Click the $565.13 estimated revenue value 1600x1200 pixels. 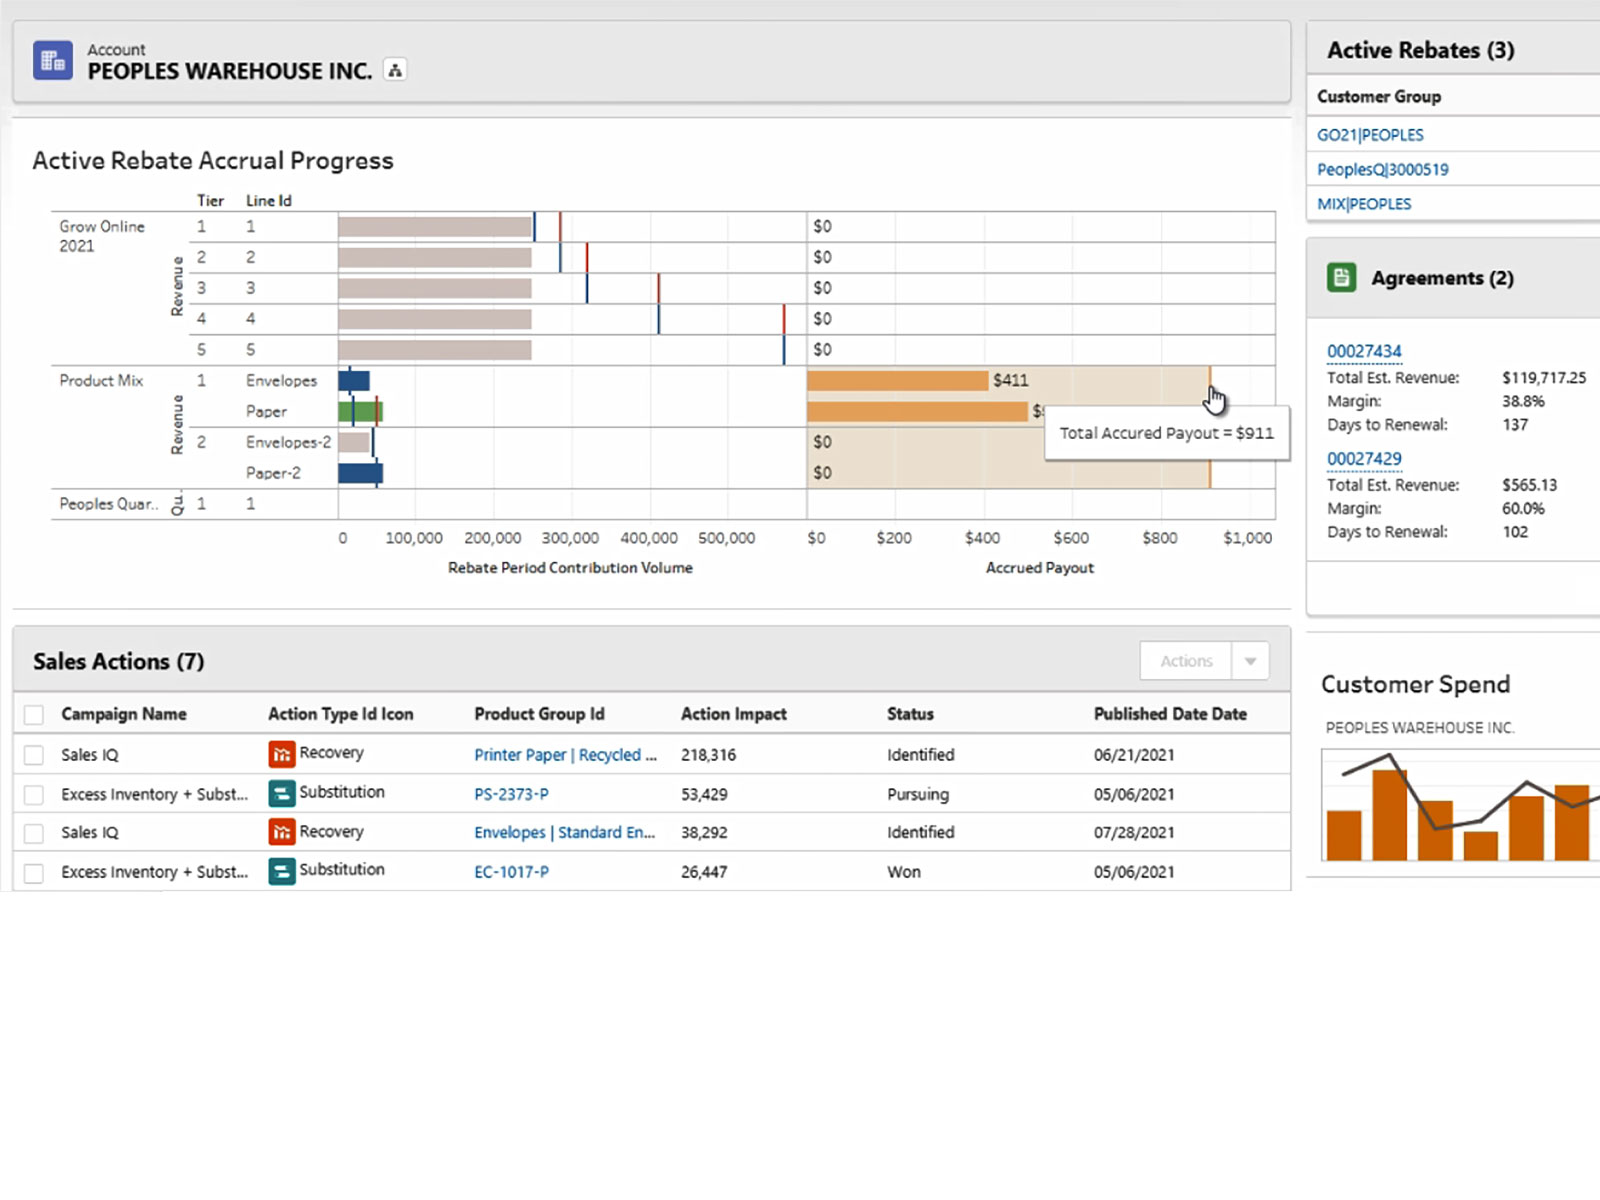[1529, 485]
